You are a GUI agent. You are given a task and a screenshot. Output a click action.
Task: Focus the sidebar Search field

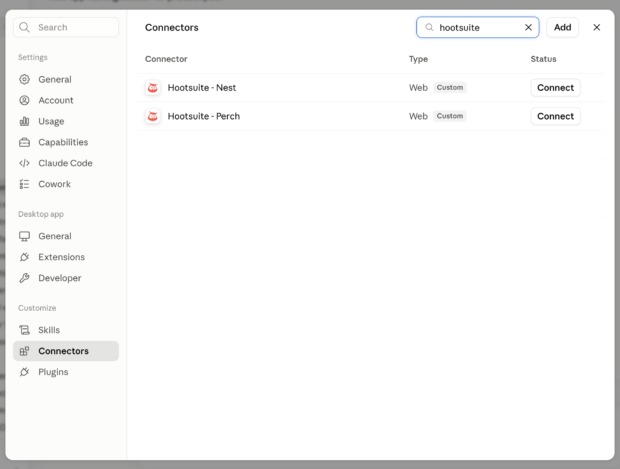pos(66,27)
